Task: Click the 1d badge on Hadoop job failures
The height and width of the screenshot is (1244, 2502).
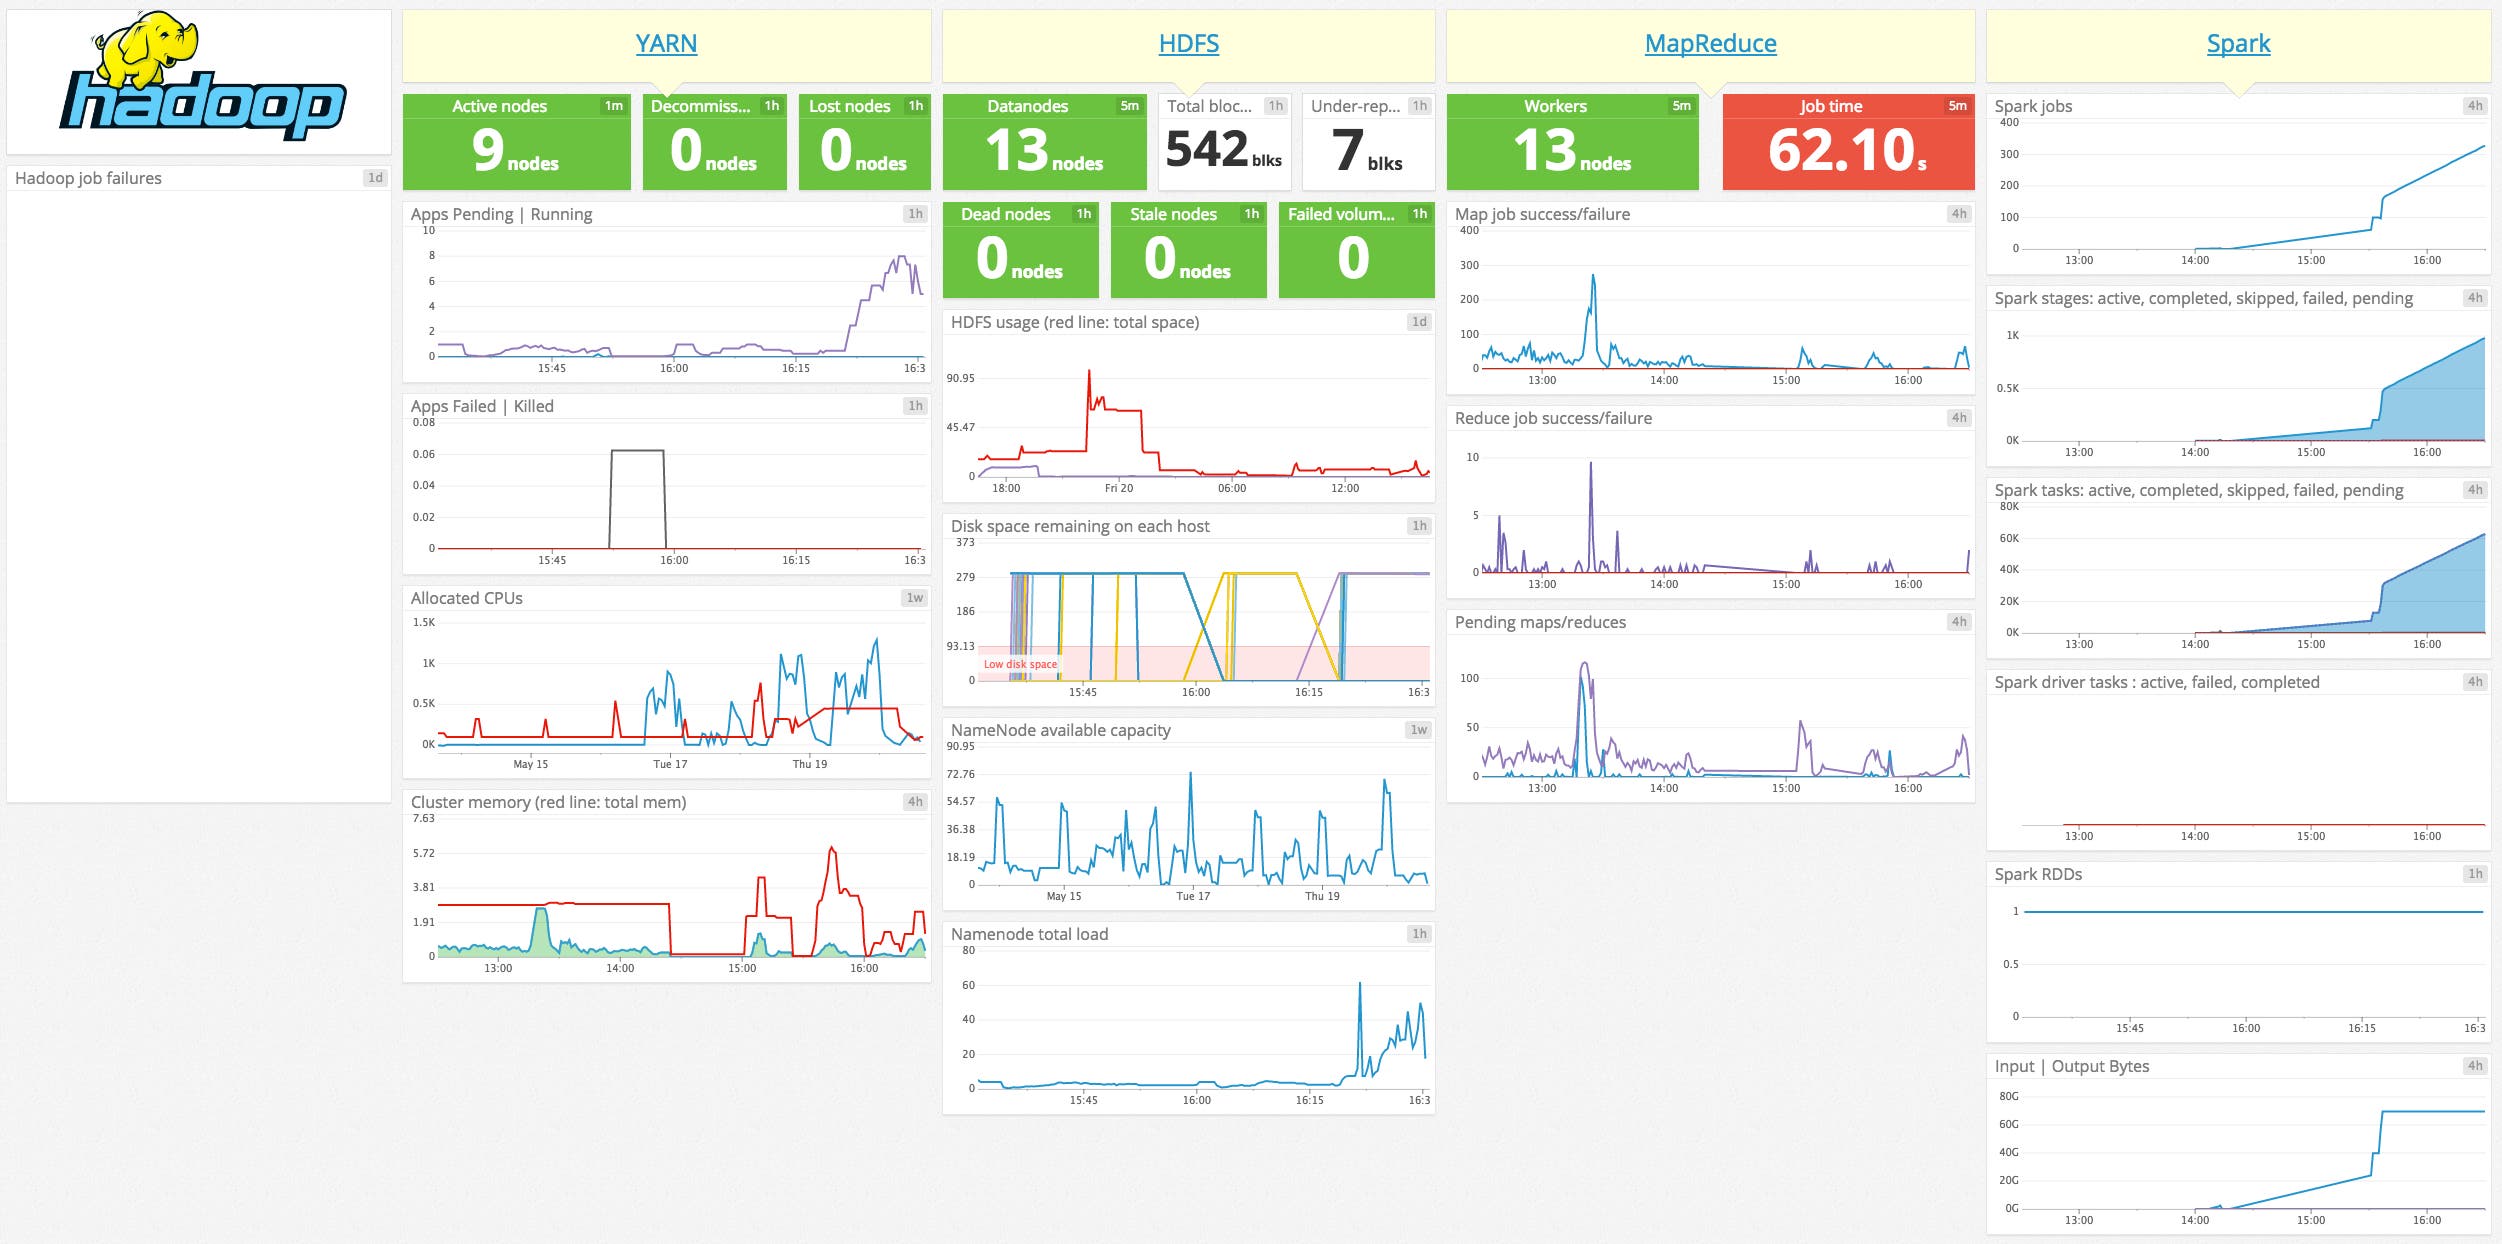Action: [x=374, y=178]
